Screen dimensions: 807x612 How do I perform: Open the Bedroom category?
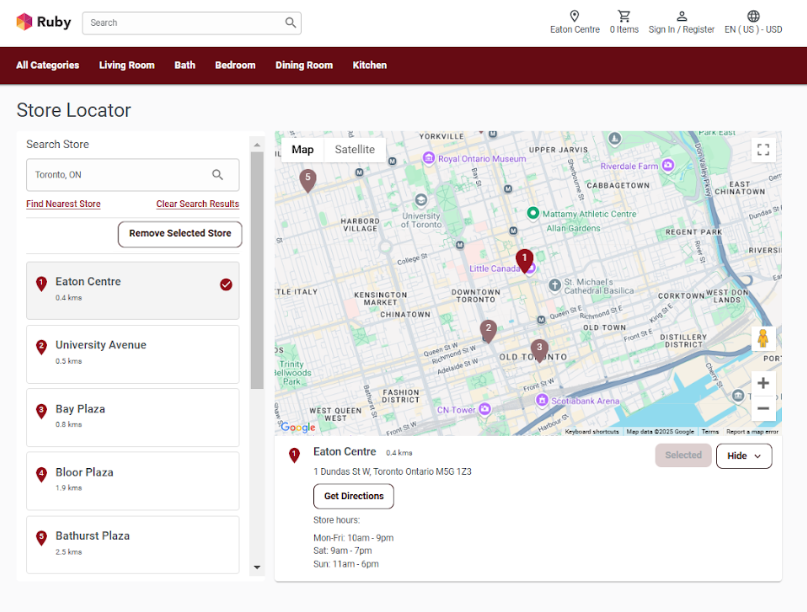(x=235, y=65)
